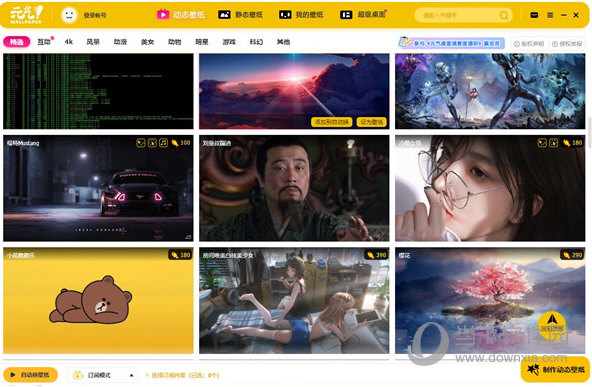Click the music note icon on the Mustang card
The height and width of the screenshot is (387, 592).
point(163,143)
